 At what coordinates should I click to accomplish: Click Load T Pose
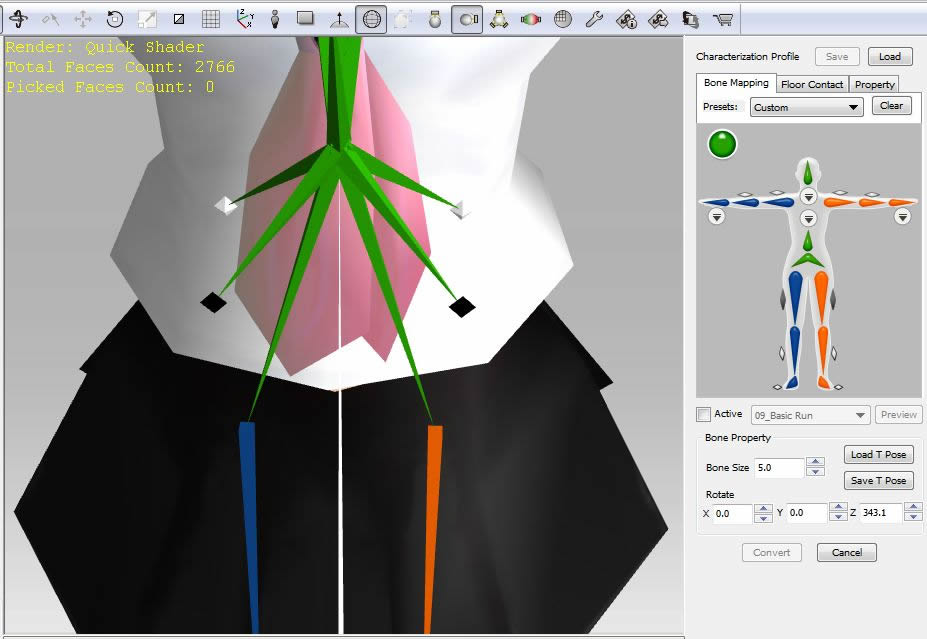click(879, 455)
